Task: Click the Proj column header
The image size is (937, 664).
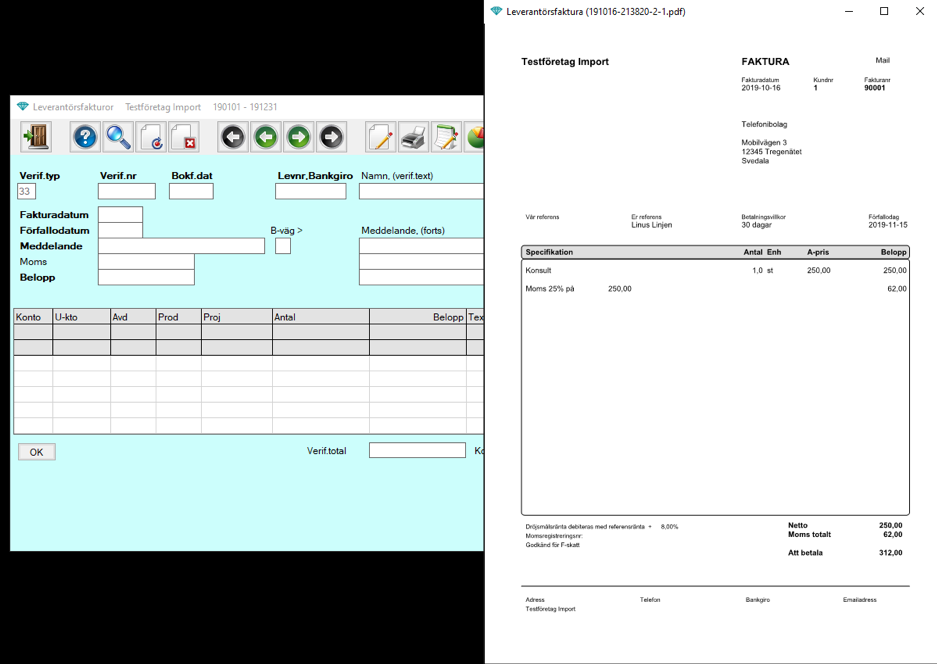Action: 237,317
